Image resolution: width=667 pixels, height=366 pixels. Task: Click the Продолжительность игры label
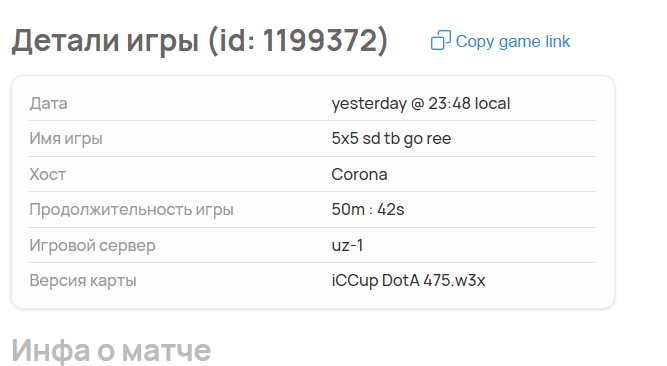(131, 210)
